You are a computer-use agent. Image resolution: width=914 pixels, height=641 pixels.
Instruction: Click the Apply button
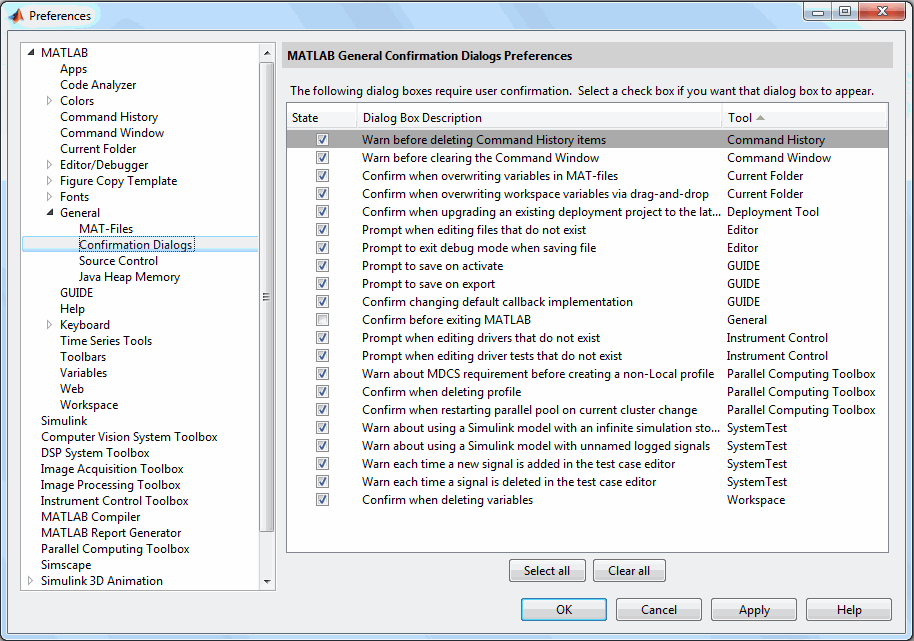[x=754, y=610]
